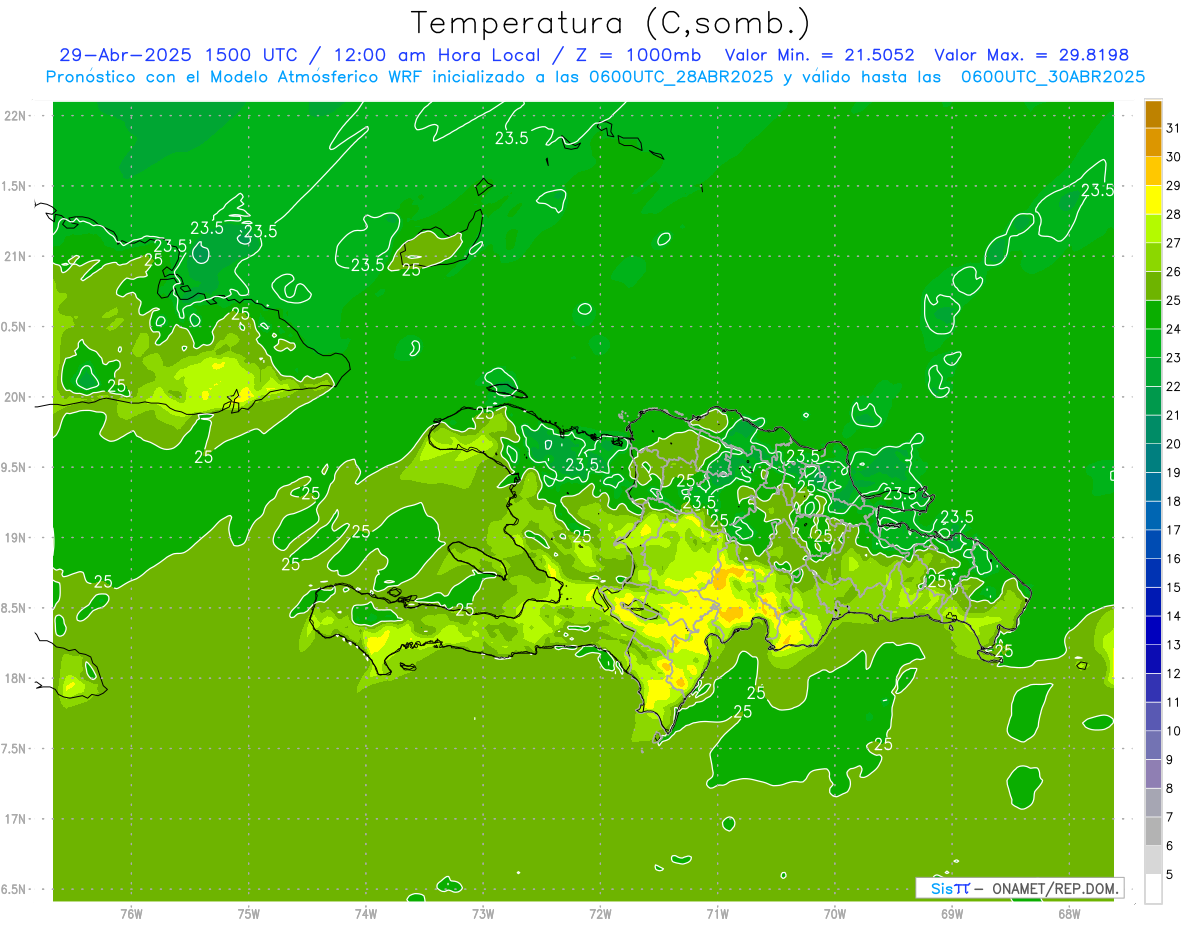This screenshot has width=1200, height=927.
Task: Click the white legend band below the 5 label
Action: [x=1153, y=889]
